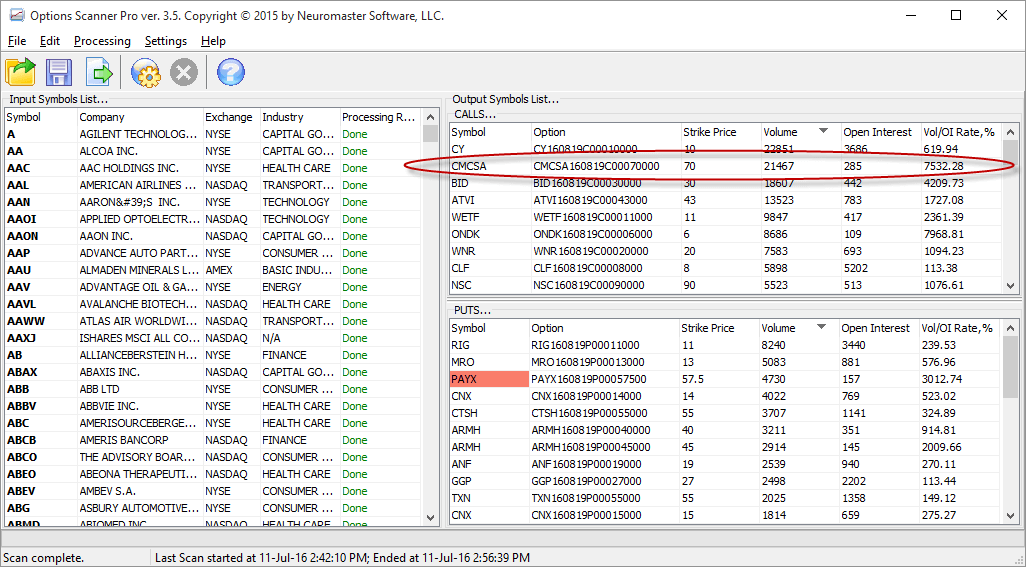
Task: Select the ATVI symbol in CALLS
Action: click(x=463, y=200)
